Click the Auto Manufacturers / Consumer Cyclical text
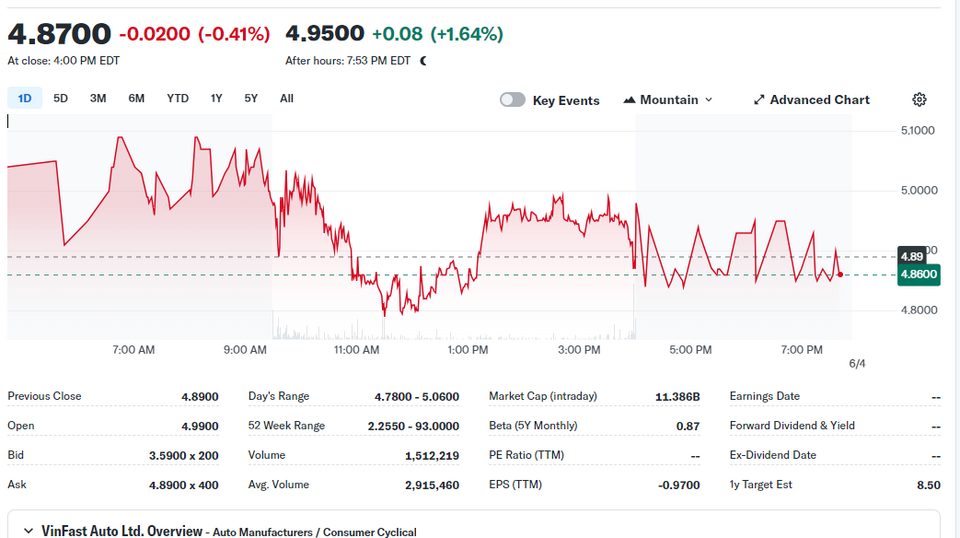This screenshot has height=538, width=960. 315,532
